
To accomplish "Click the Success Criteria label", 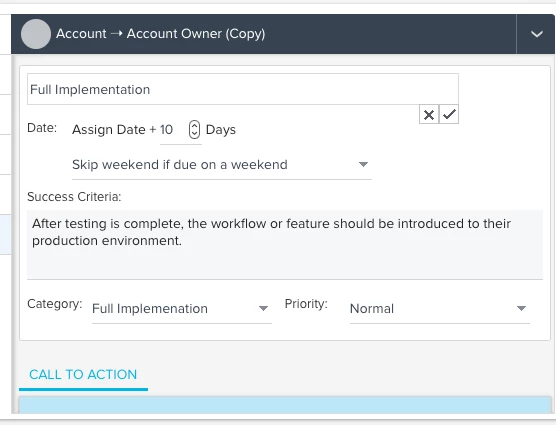I will (74, 197).
